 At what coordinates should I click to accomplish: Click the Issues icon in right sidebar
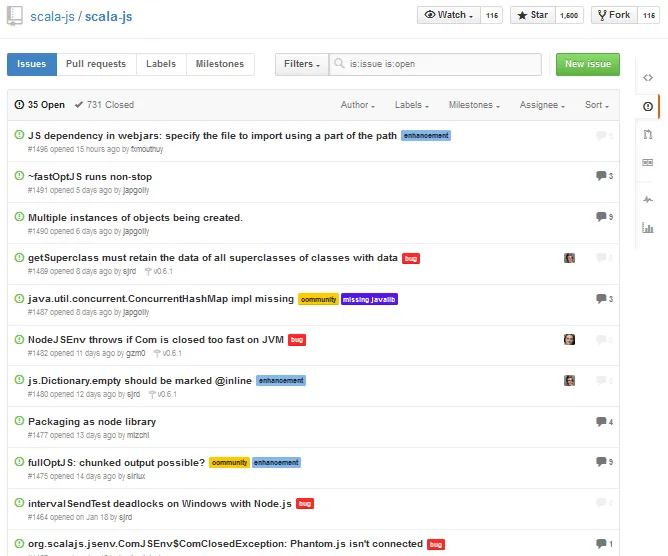click(648, 105)
